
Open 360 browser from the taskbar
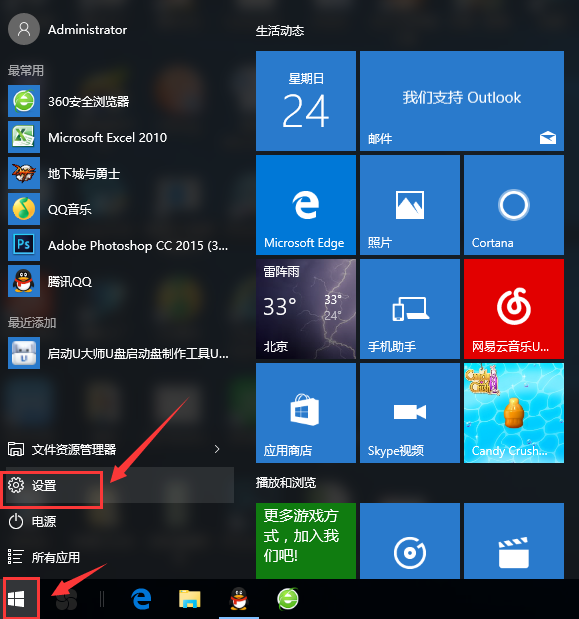pos(288,599)
